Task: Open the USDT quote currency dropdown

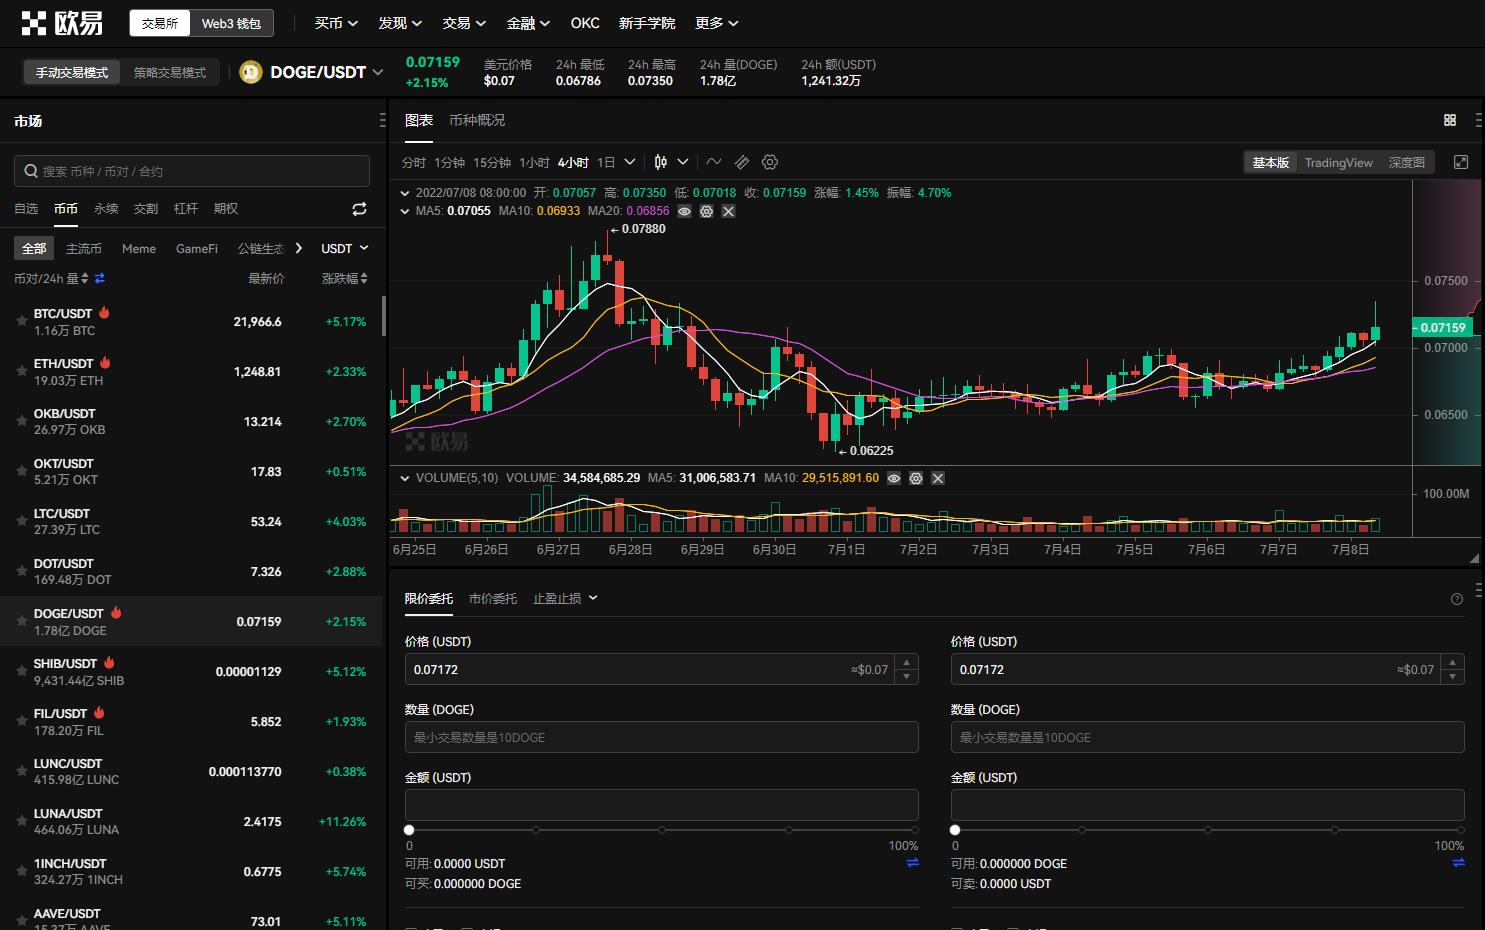Action: [344, 248]
